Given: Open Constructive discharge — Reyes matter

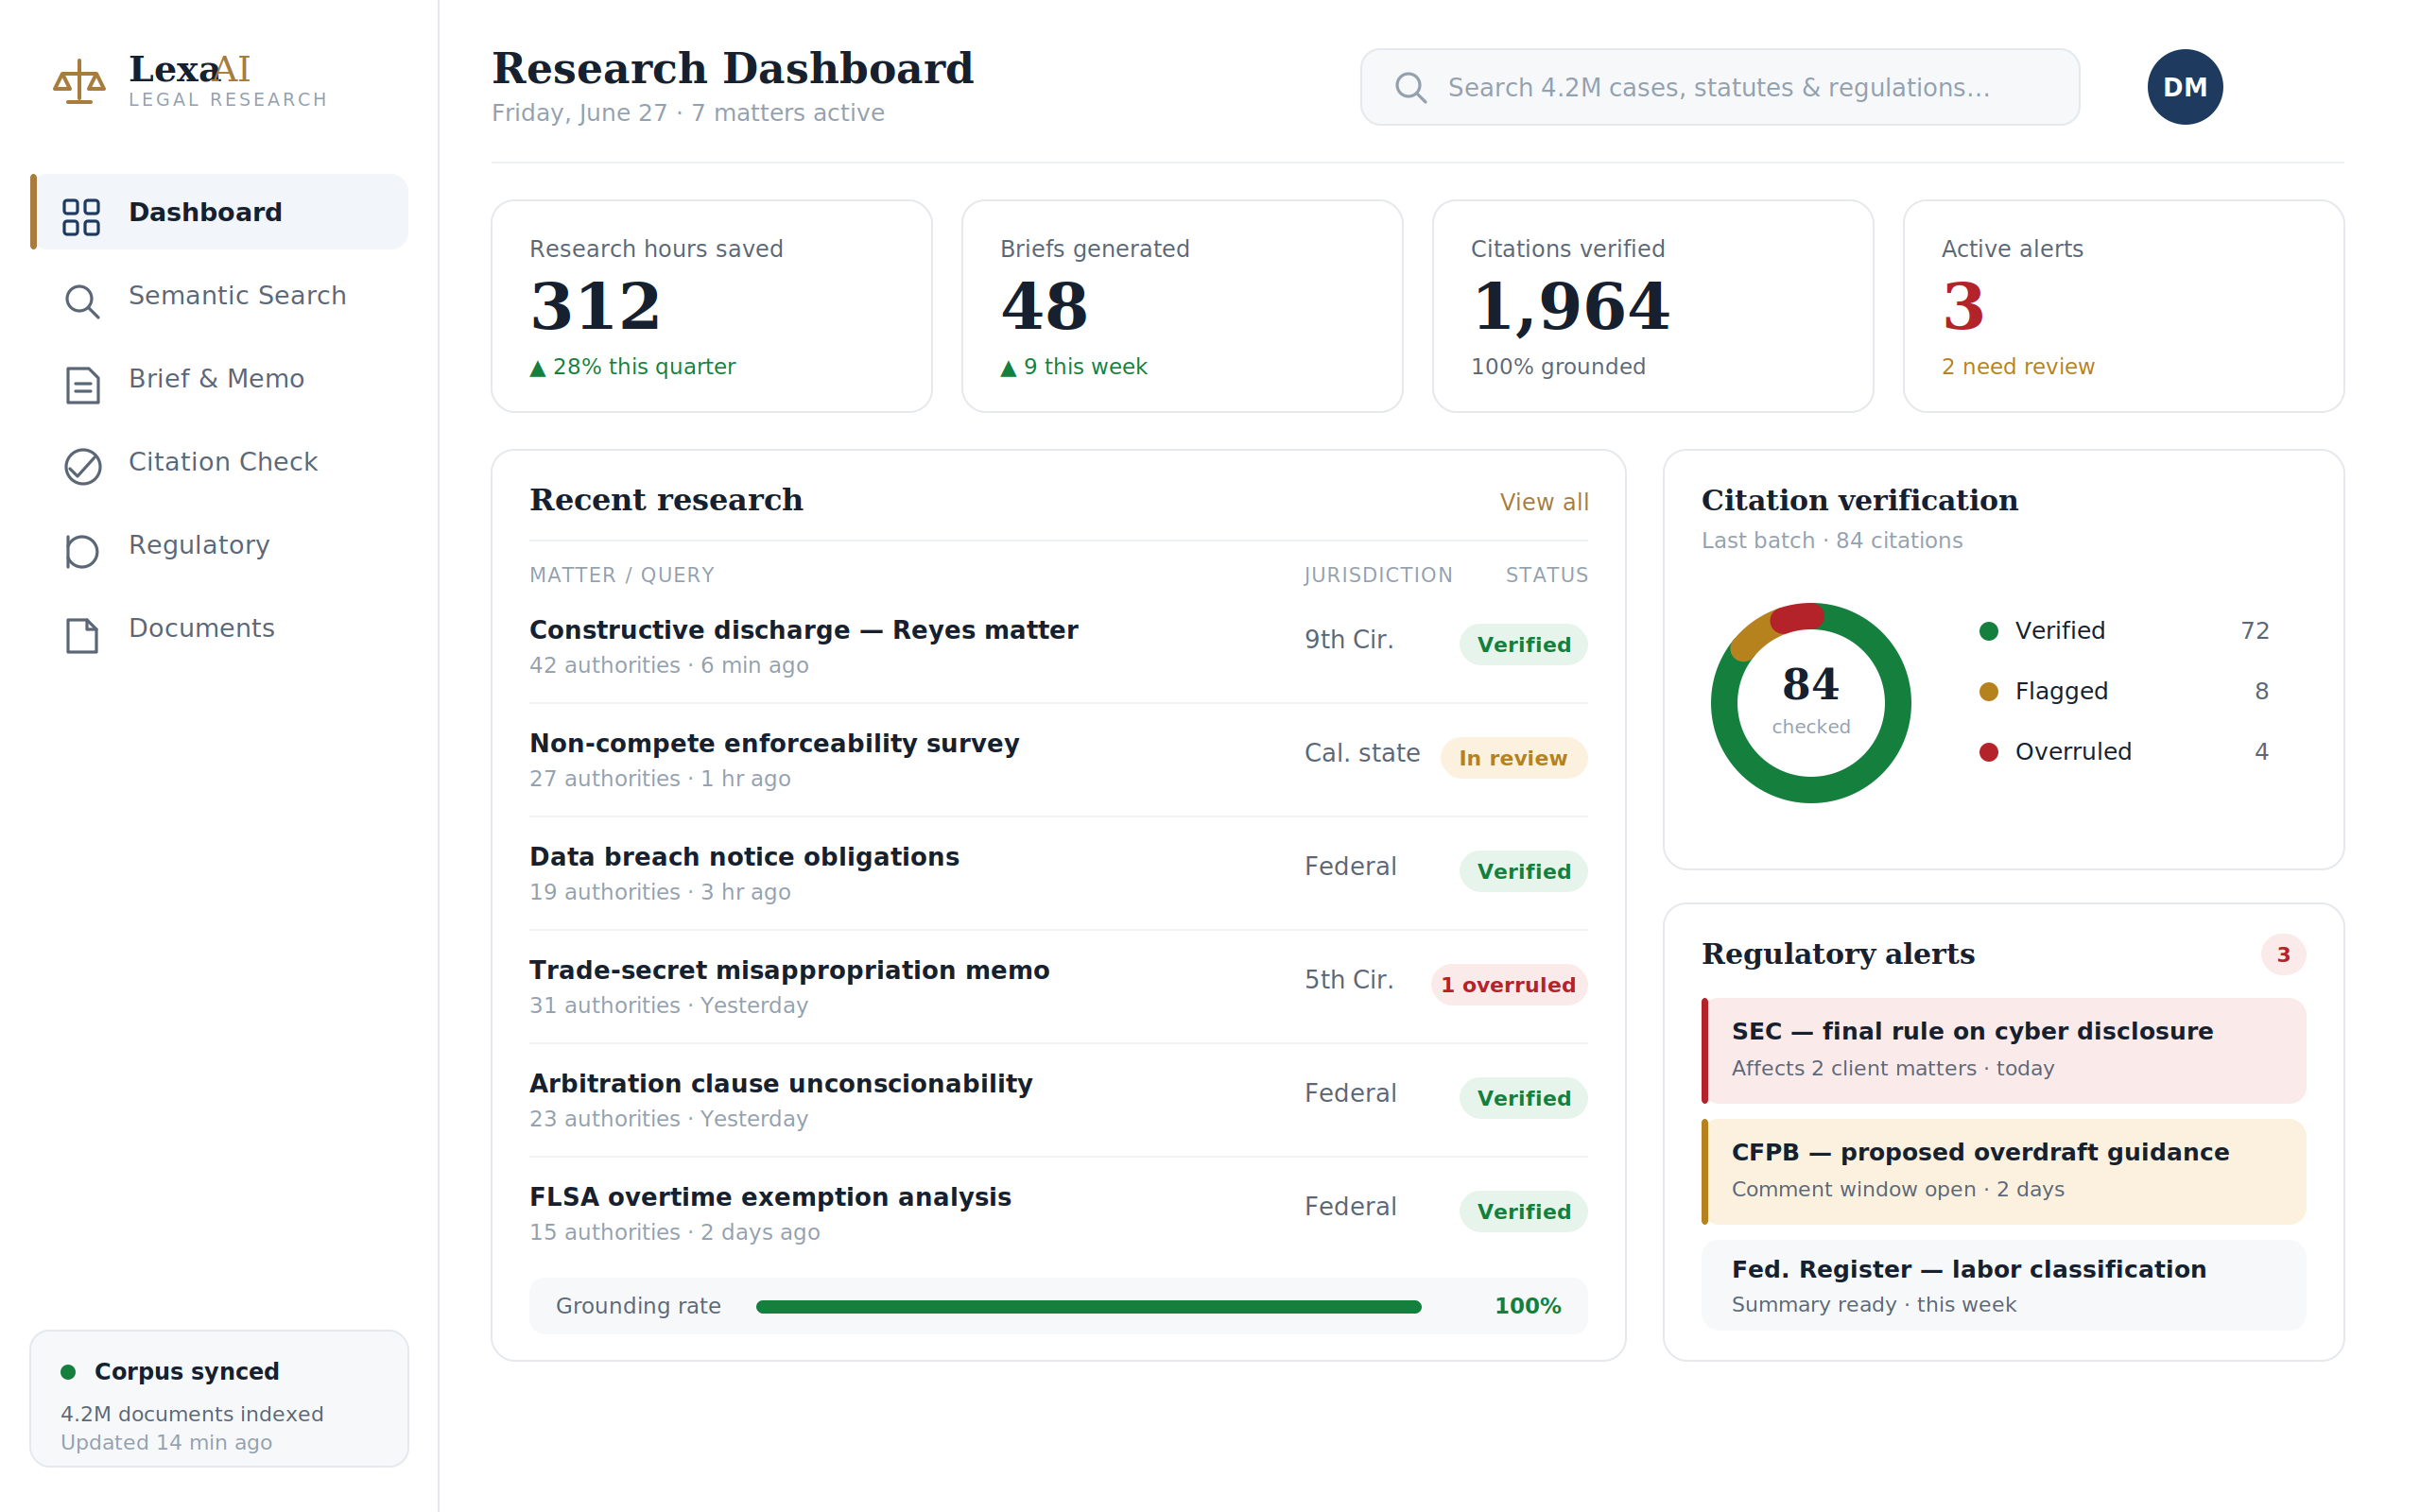Looking at the screenshot, I should [x=803, y=630].
